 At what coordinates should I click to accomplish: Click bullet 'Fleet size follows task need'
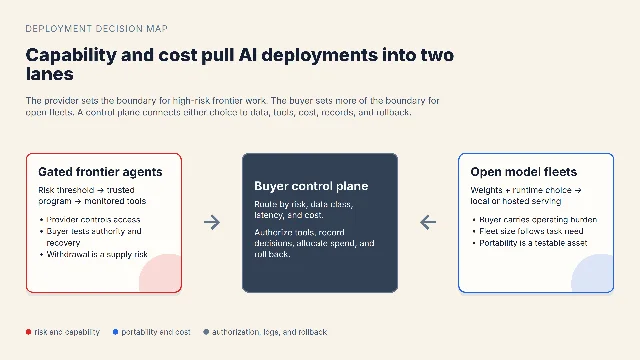pos(531,231)
